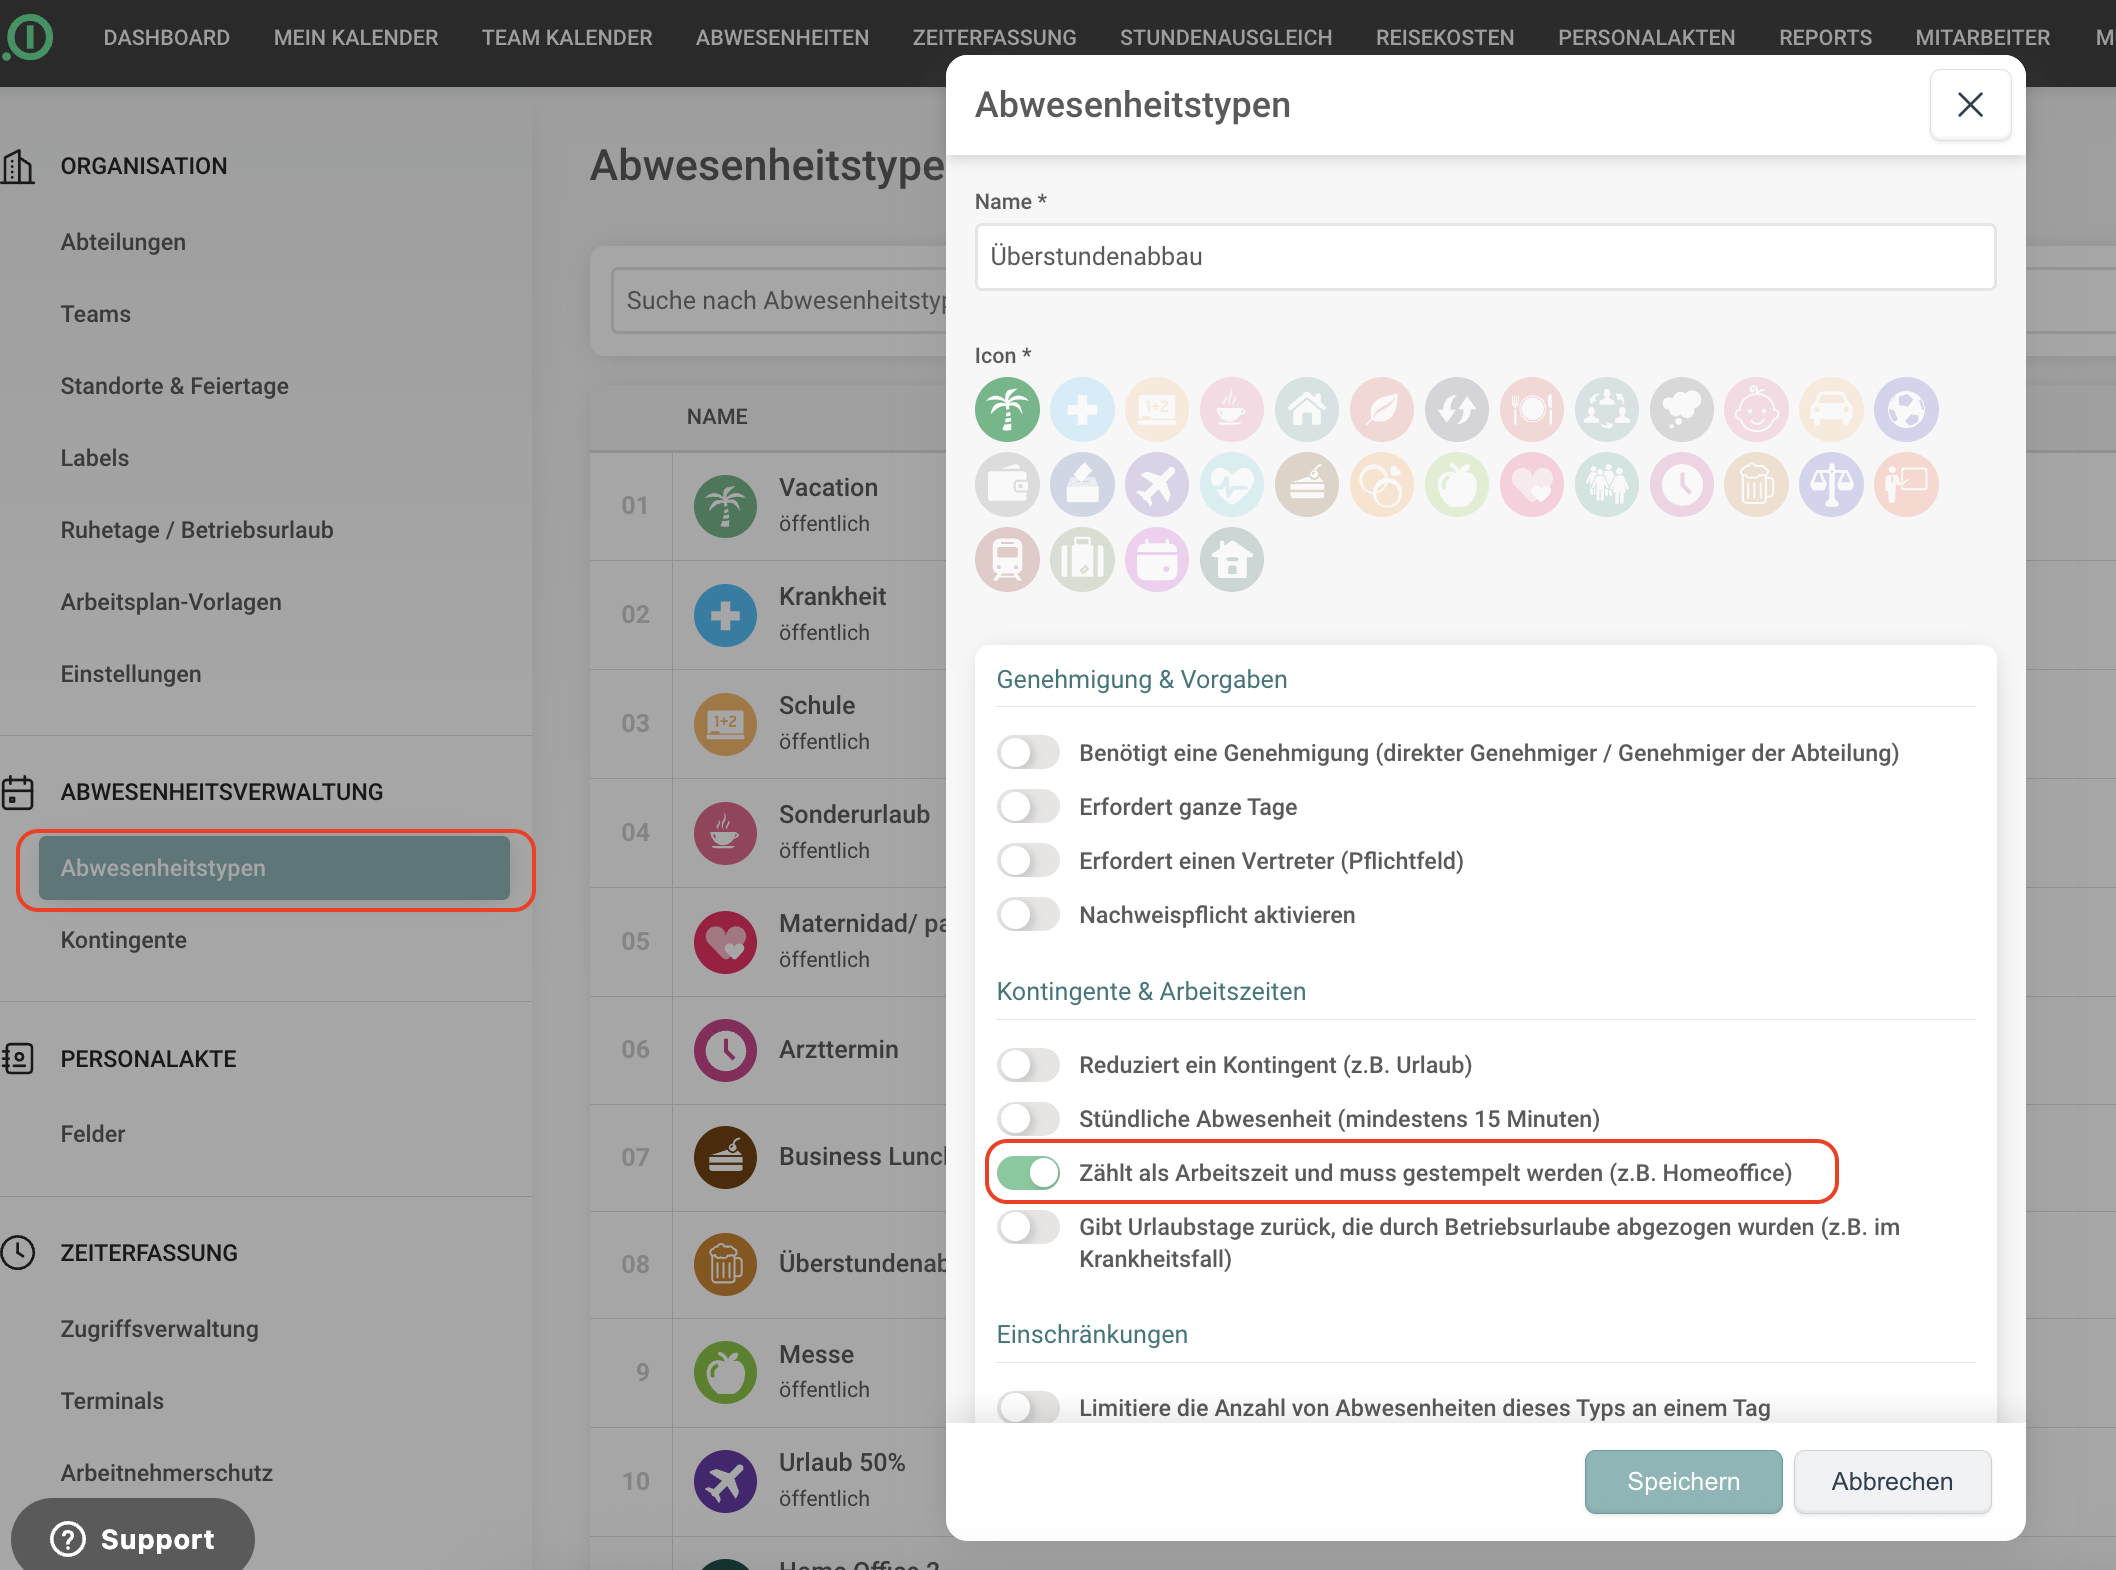The height and width of the screenshot is (1570, 2116).
Task: Focus the 'Suche nach Abwesenheitstyp' search box
Action: (780, 300)
